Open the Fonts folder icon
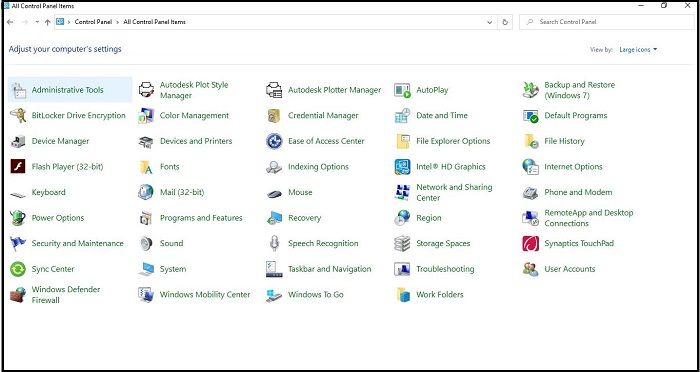 [x=146, y=167]
